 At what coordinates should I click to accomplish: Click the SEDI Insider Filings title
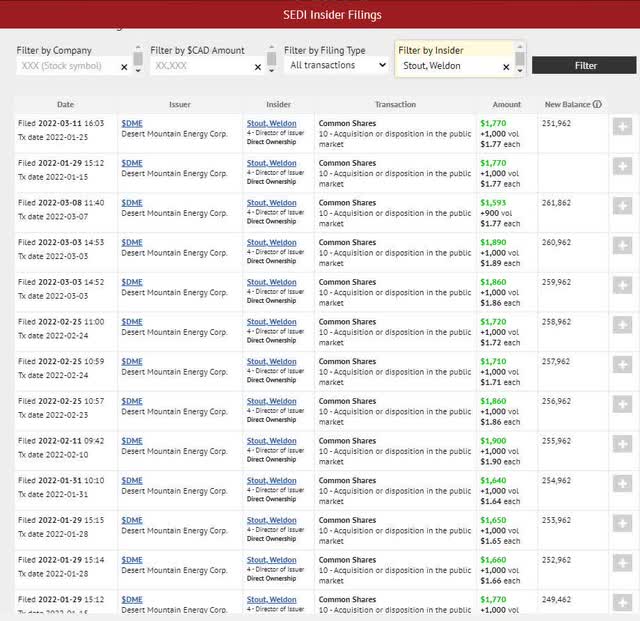(332, 15)
